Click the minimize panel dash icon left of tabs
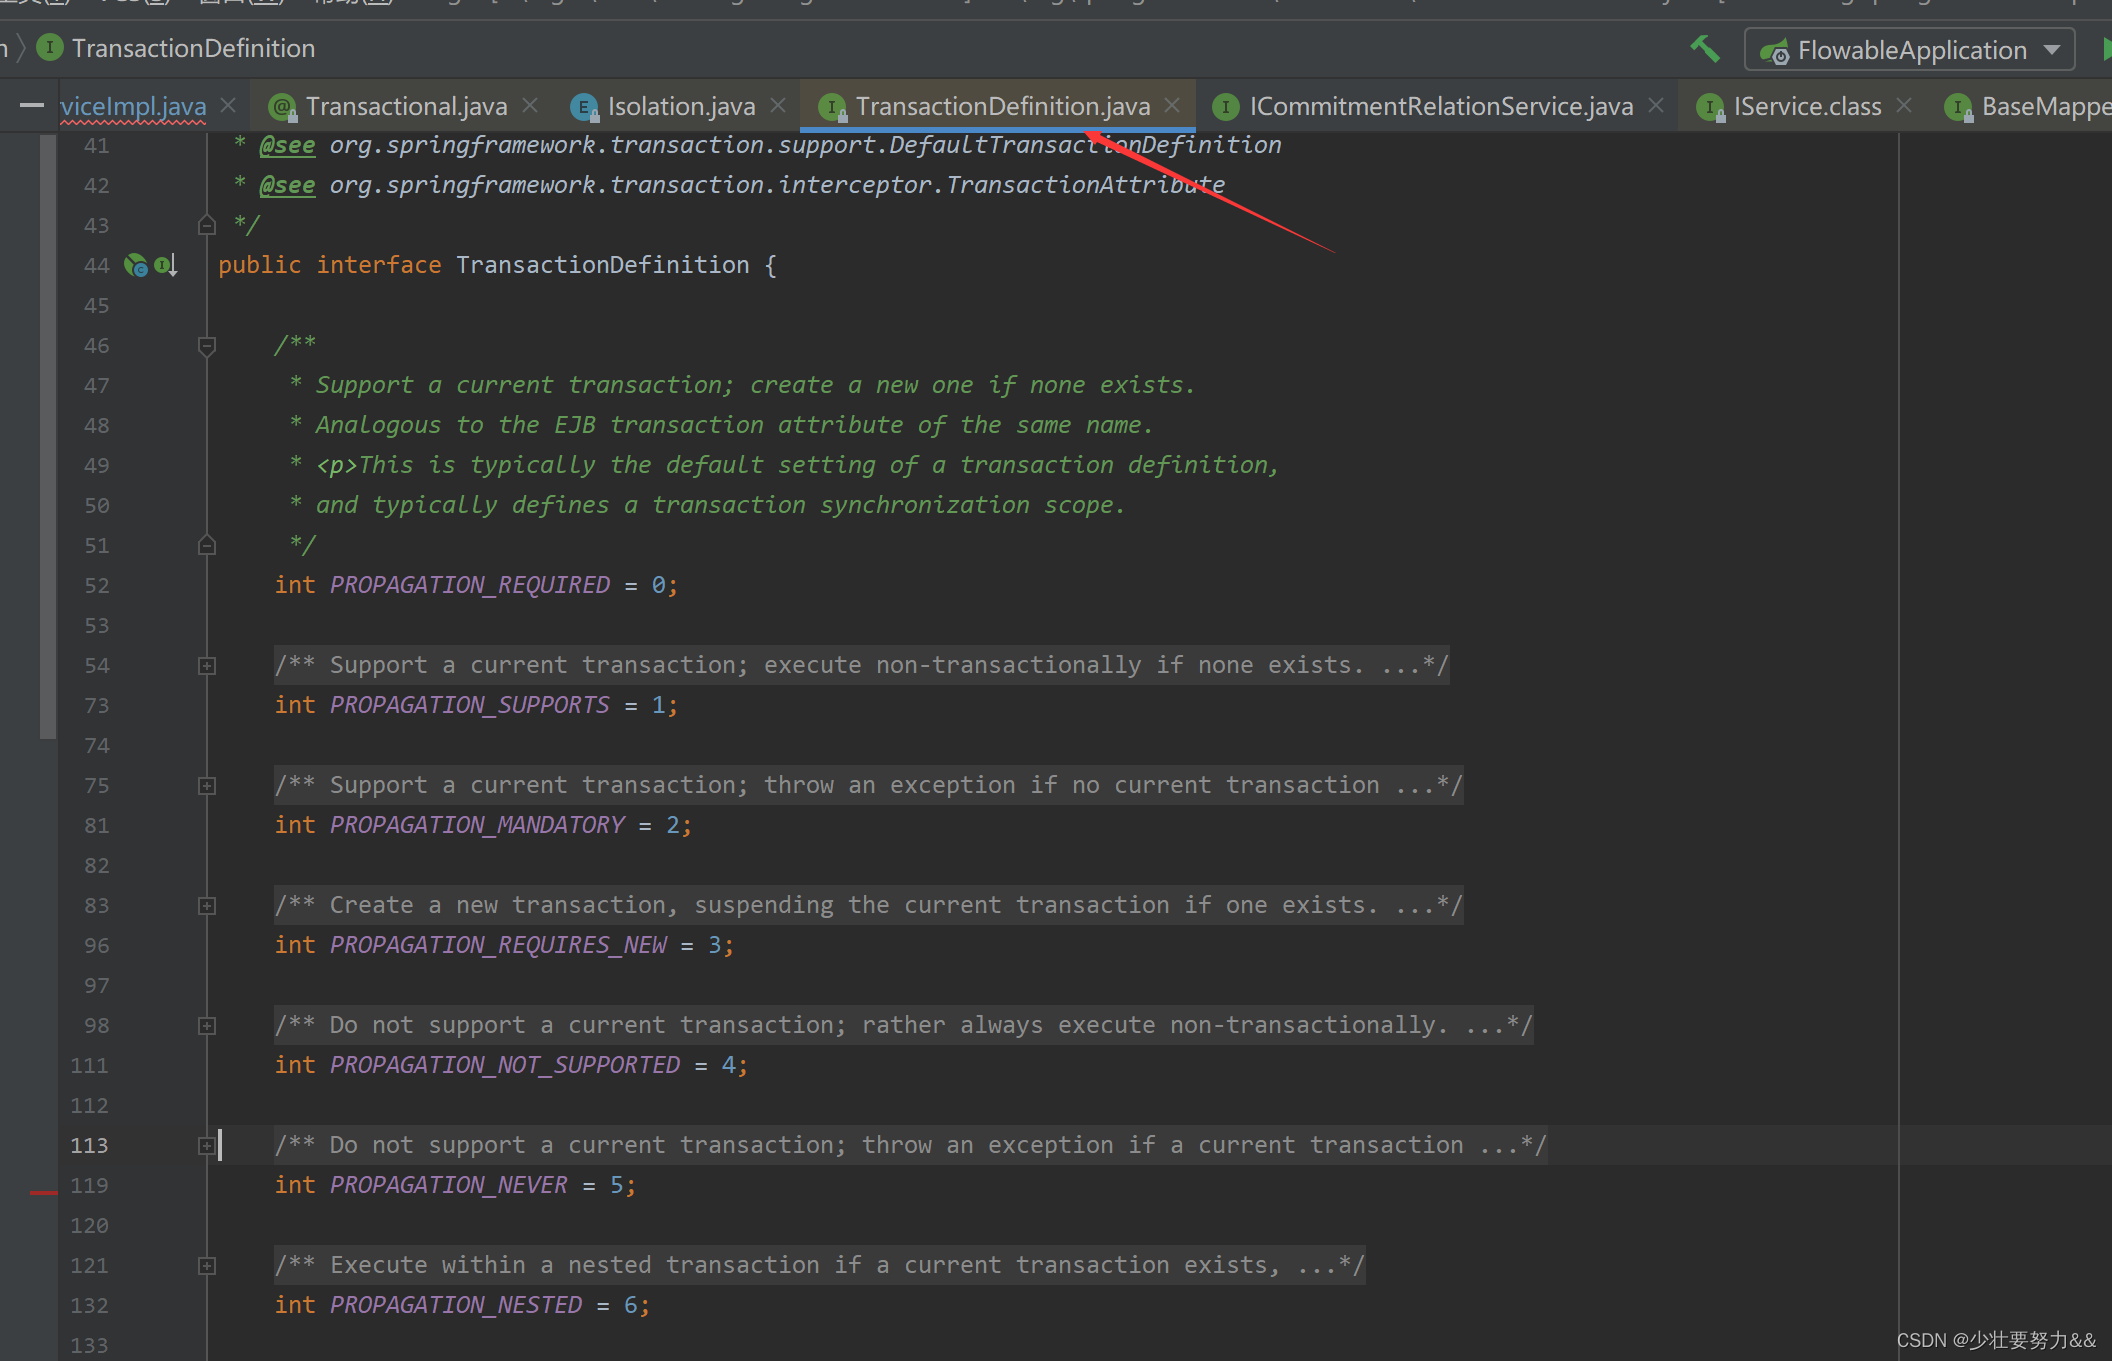Viewport: 2112px width, 1361px height. coord(32,105)
